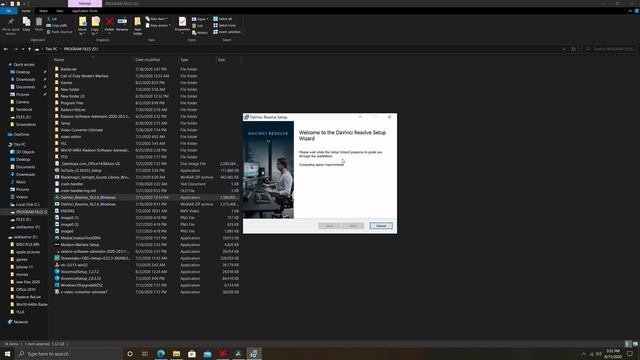Click the Search PROGRAM FILES box
Viewport: 640px width, 360px height.
tap(610, 49)
